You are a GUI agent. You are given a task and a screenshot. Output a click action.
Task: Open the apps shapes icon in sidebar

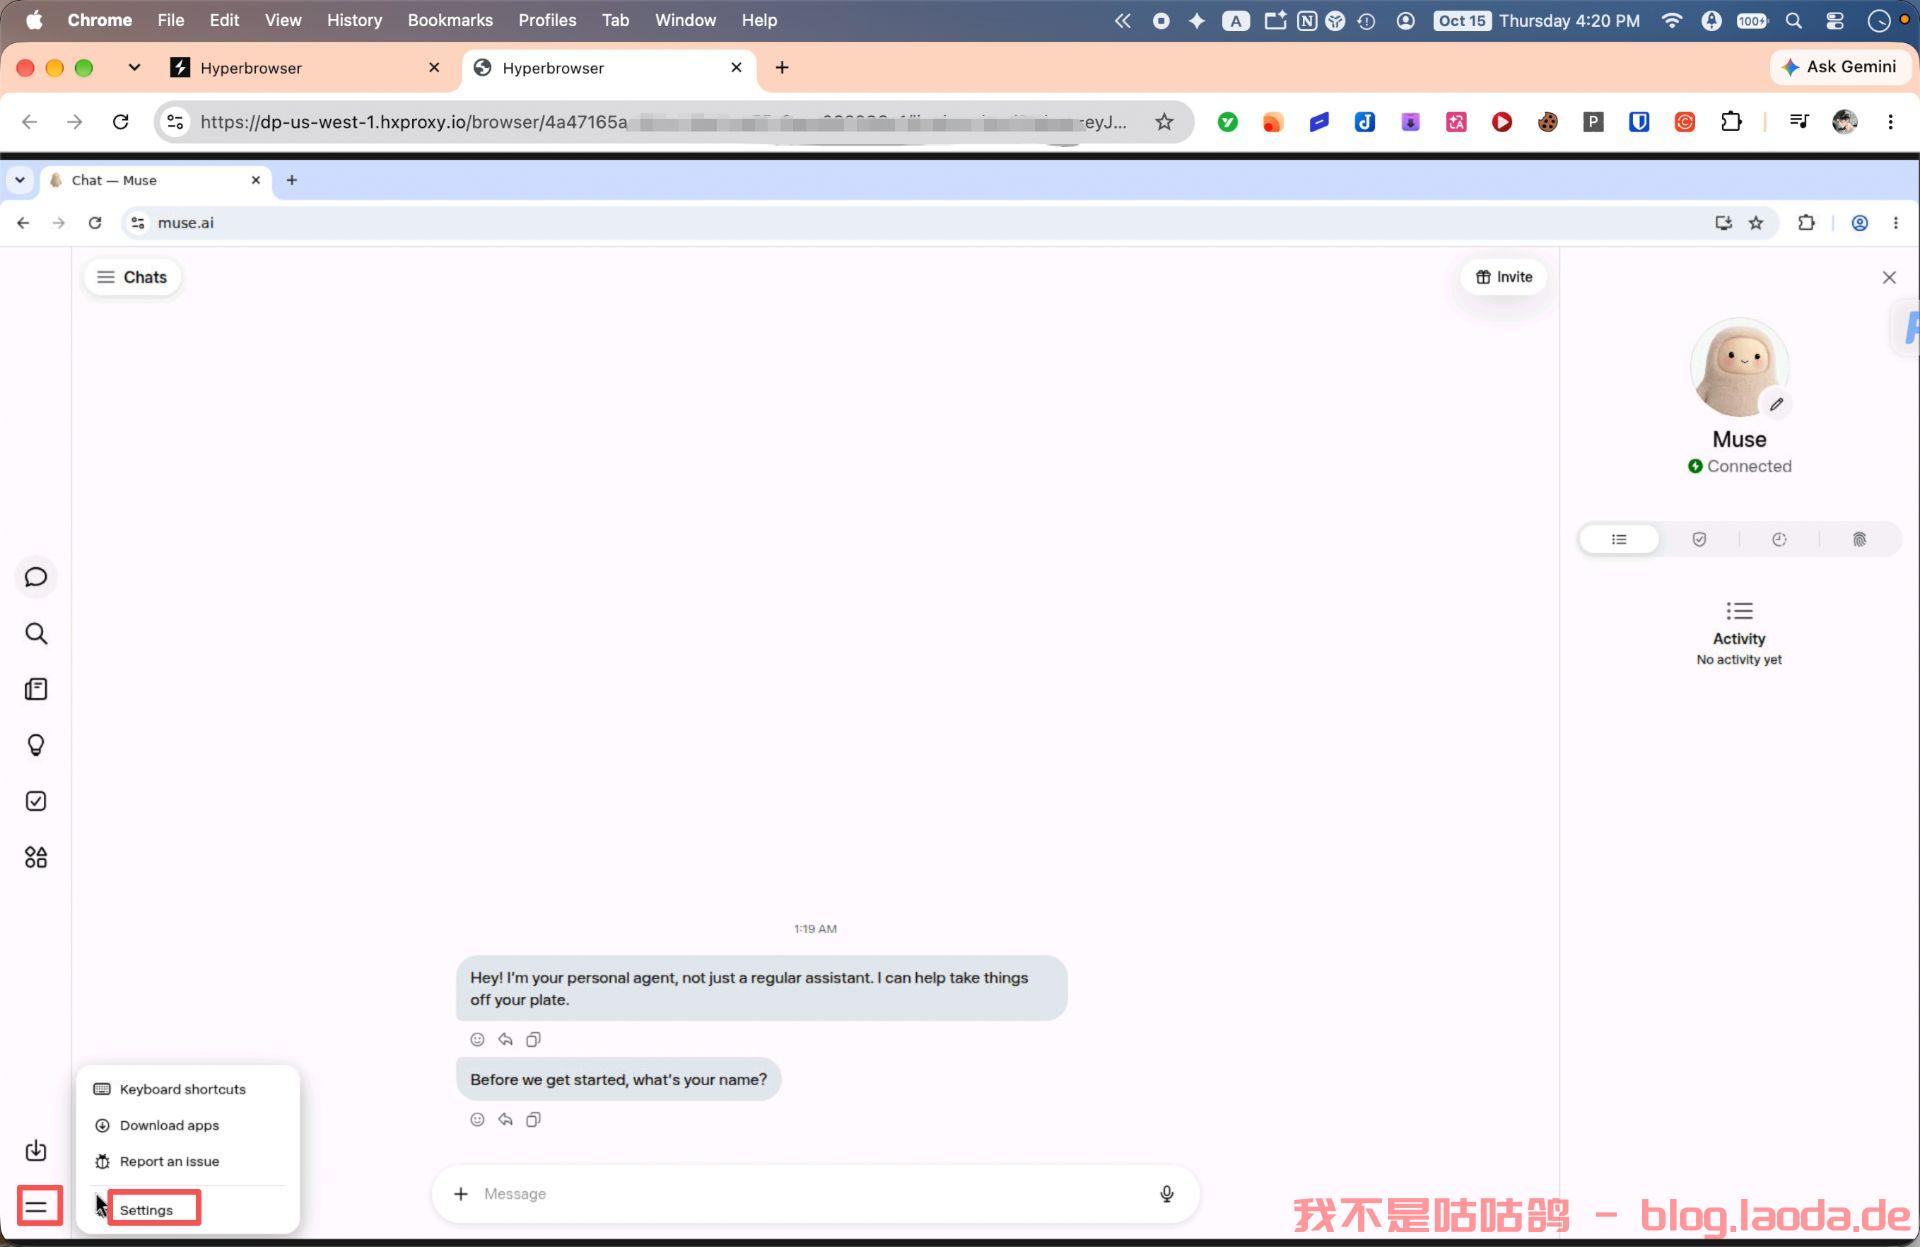(36, 857)
